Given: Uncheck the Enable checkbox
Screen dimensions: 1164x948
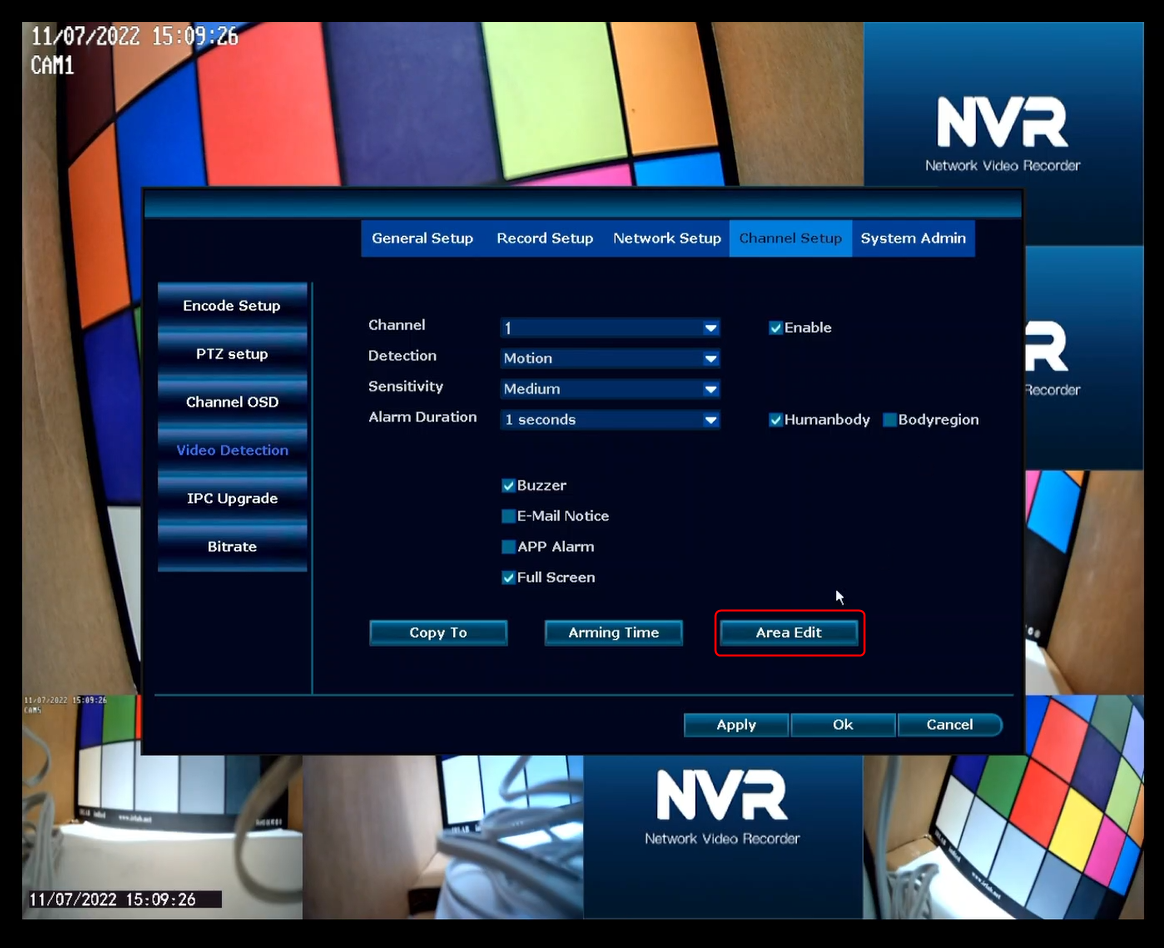Looking at the screenshot, I should pyautogui.click(x=776, y=328).
